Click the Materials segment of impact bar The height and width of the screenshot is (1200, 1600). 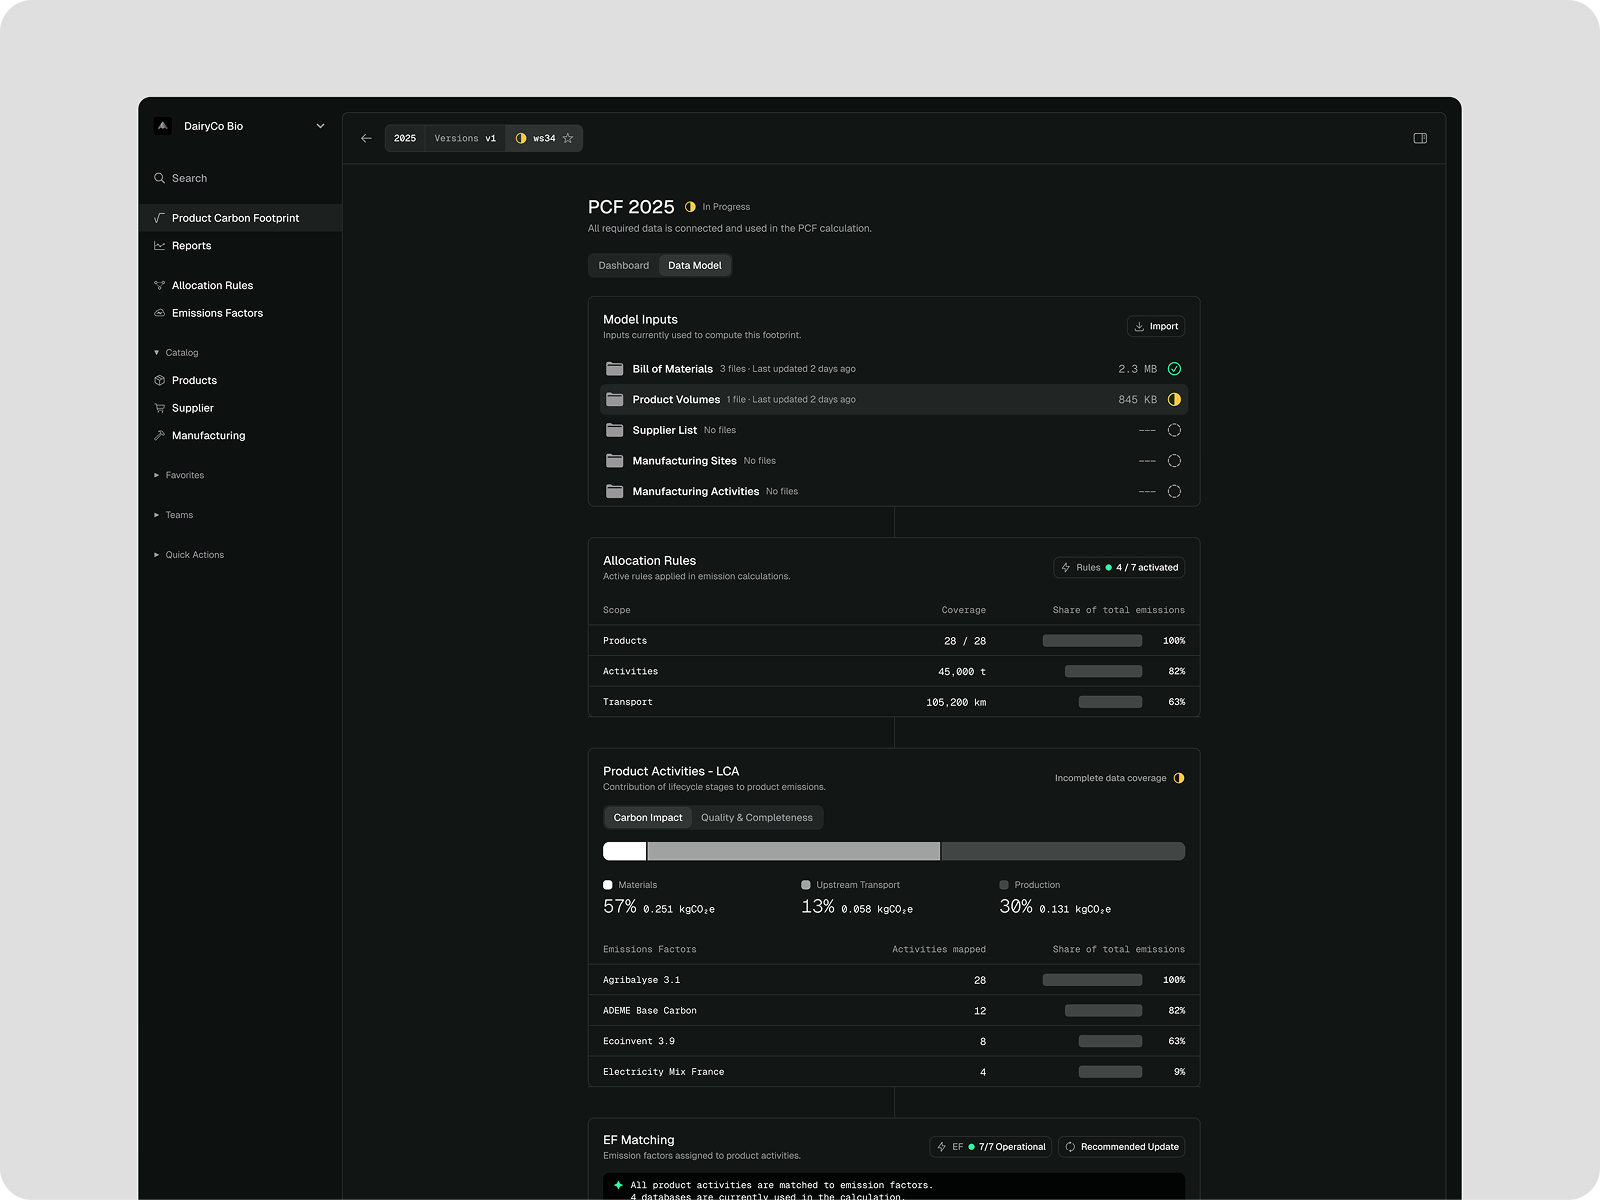[x=624, y=851]
